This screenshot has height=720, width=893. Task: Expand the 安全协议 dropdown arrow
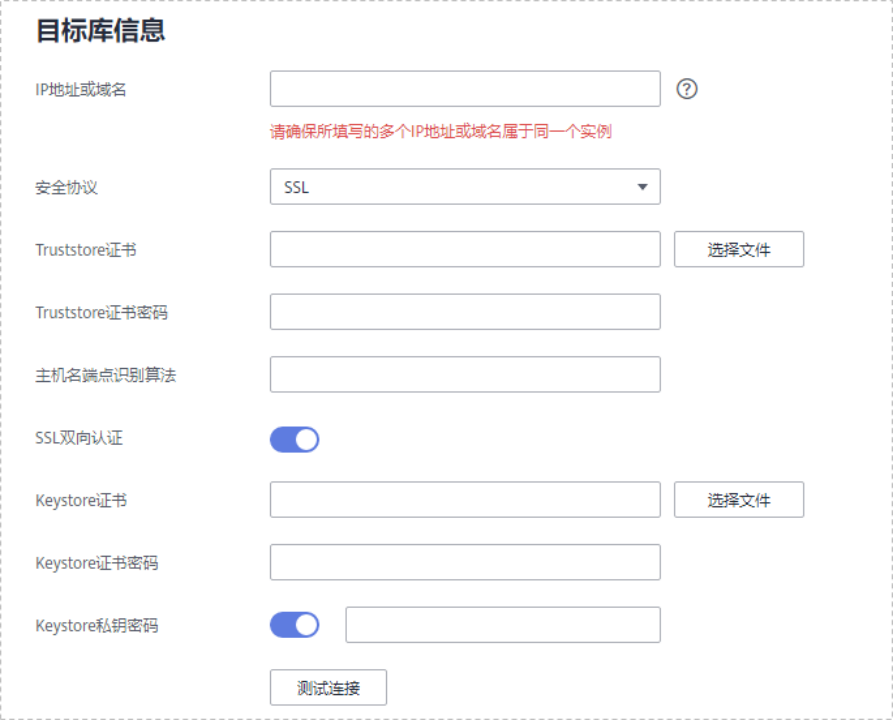641,187
